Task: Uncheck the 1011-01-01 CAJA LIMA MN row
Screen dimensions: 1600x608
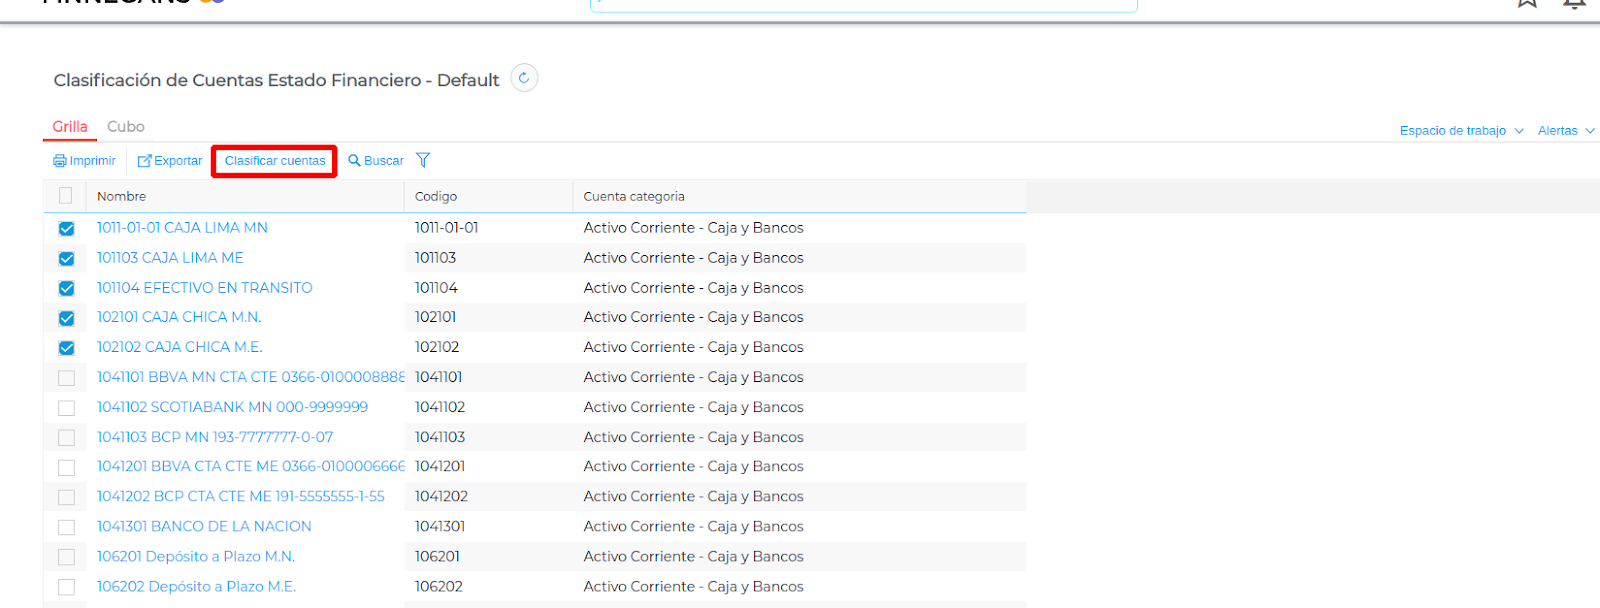Action: click(66, 229)
